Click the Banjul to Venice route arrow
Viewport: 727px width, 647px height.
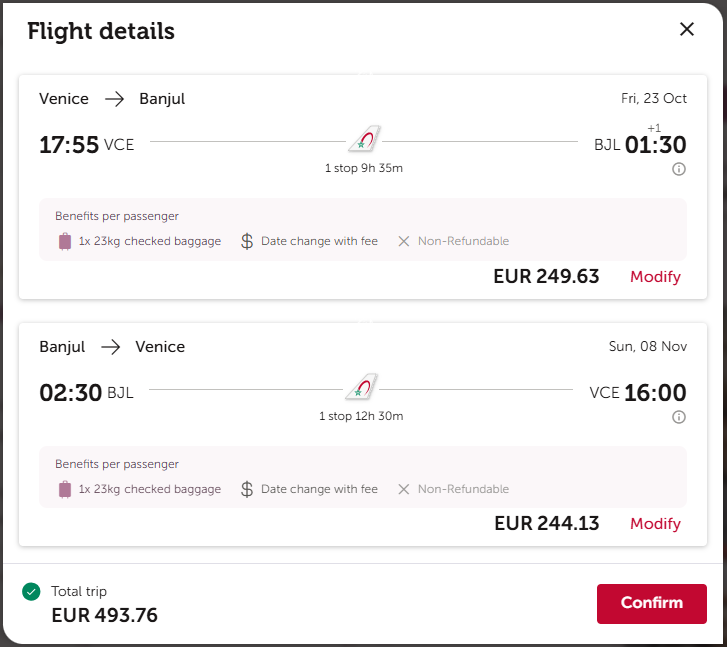[x=110, y=347]
